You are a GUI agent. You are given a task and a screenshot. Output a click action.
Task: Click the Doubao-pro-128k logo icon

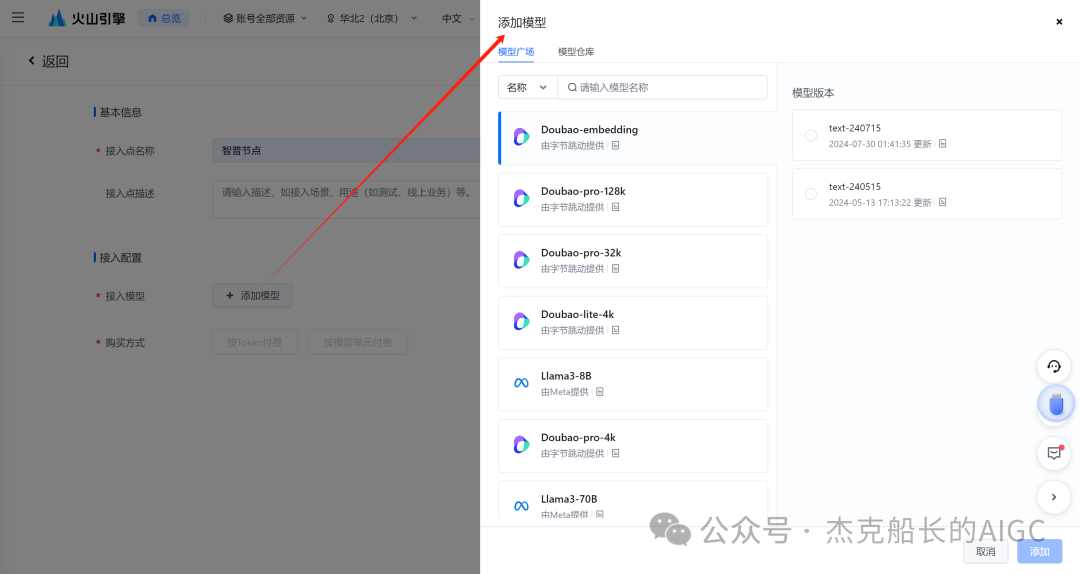pyautogui.click(x=521, y=198)
